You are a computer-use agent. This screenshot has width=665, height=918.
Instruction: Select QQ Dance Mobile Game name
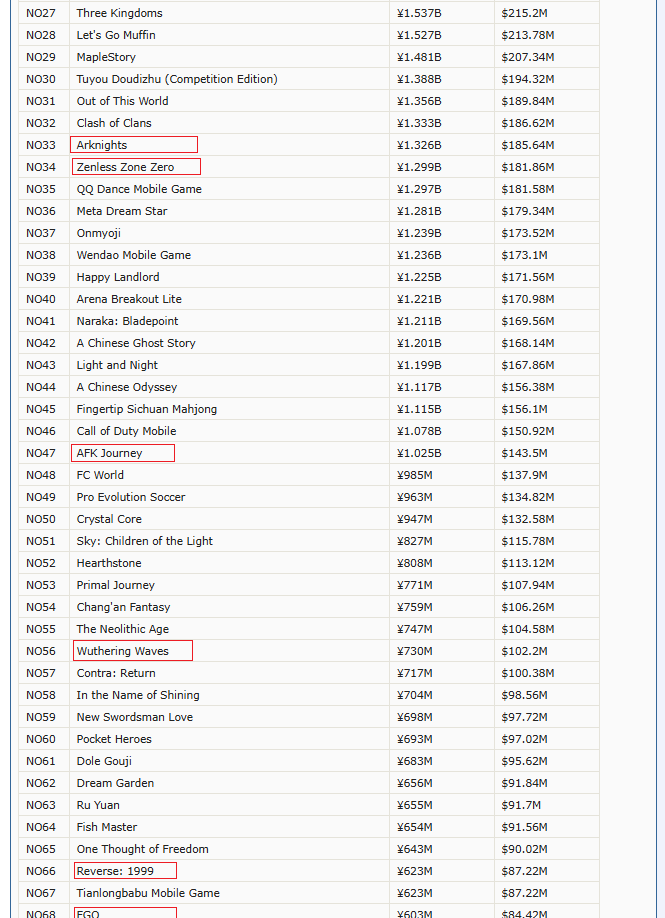click(x=139, y=189)
